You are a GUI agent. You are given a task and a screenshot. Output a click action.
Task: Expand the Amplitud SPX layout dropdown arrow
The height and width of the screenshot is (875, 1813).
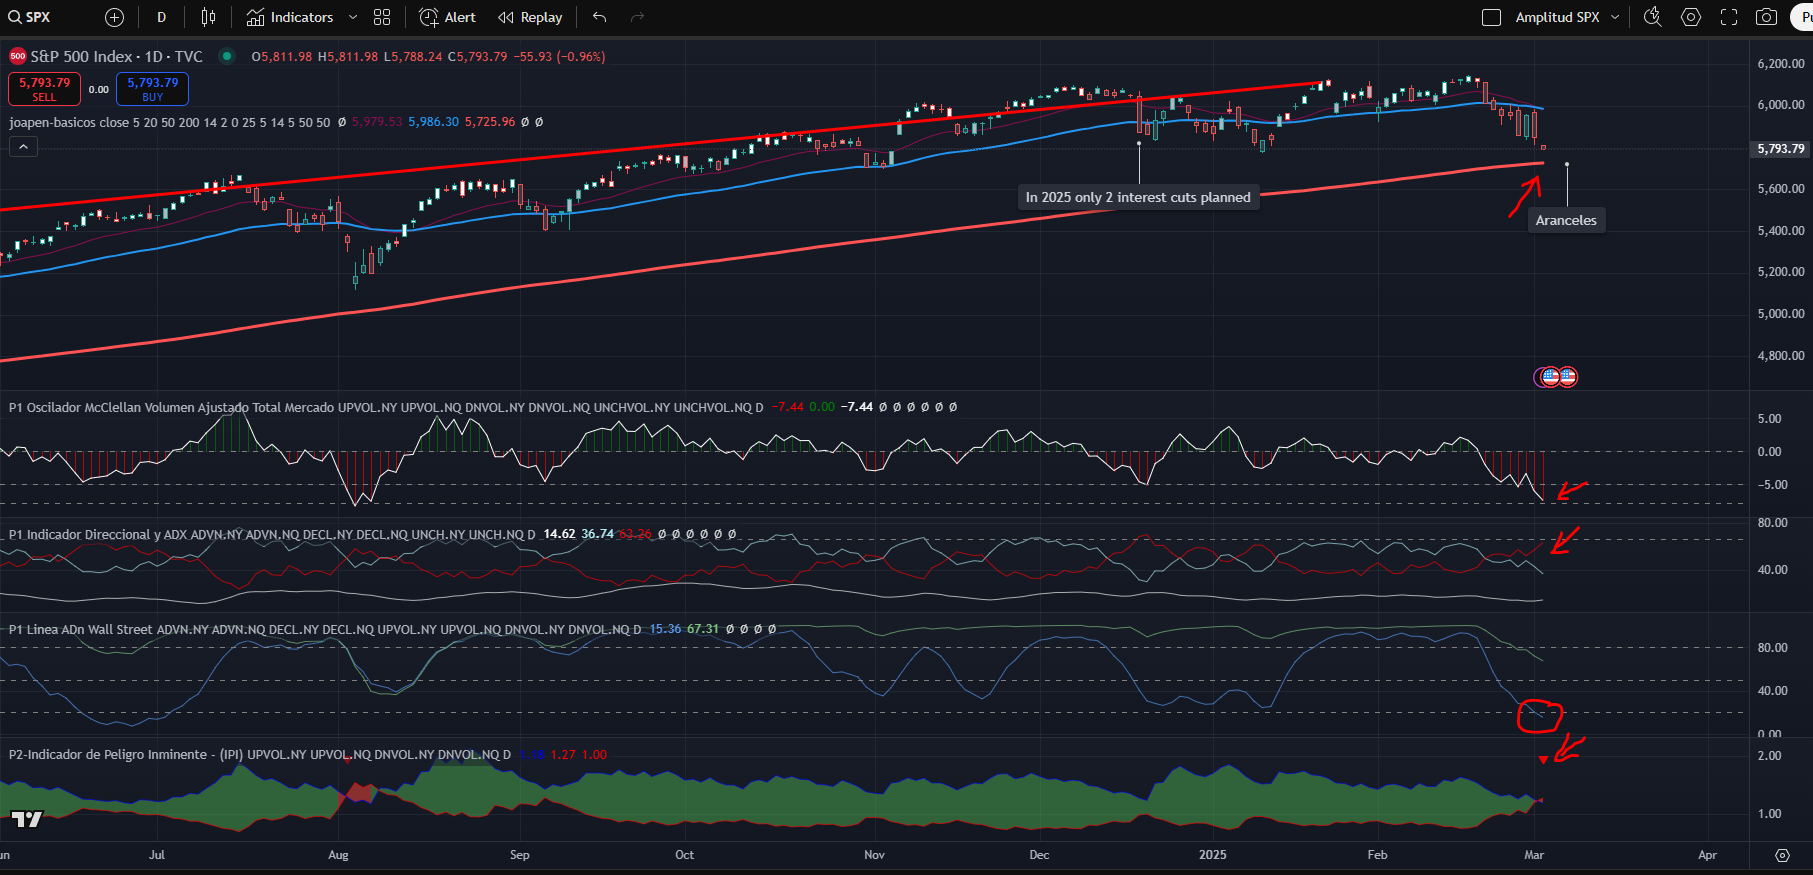pyautogui.click(x=1615, y=17)
